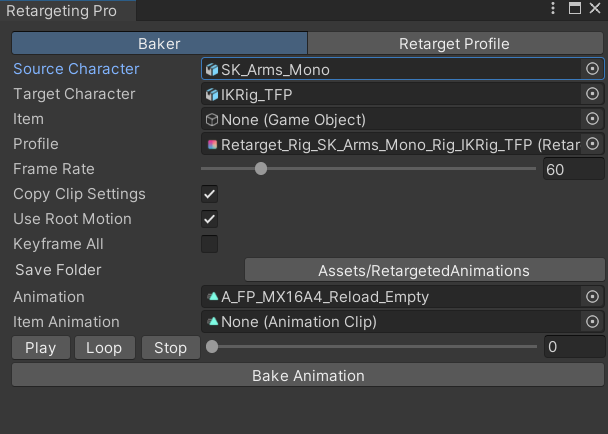Maximize the Retargeting Pro window
The width and height of the screenshot is (608, 434).
tap(575, 9)
